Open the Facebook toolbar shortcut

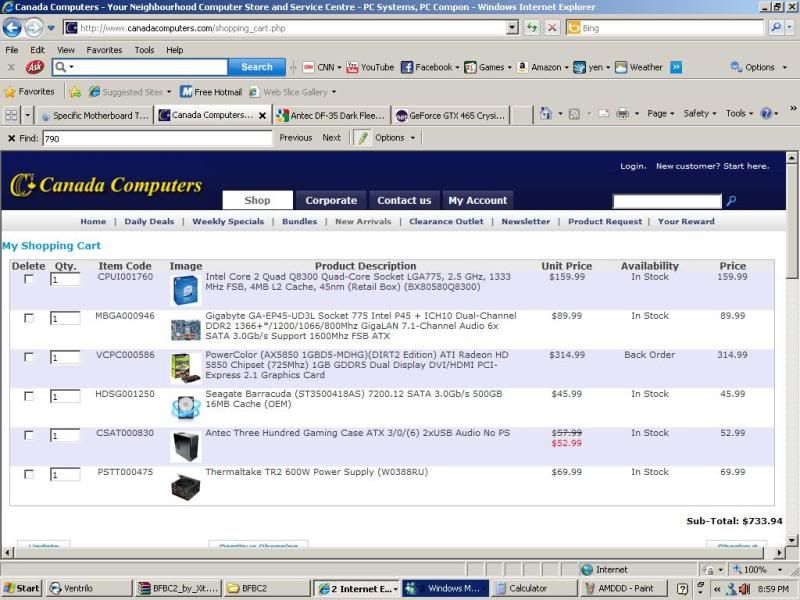430,67
